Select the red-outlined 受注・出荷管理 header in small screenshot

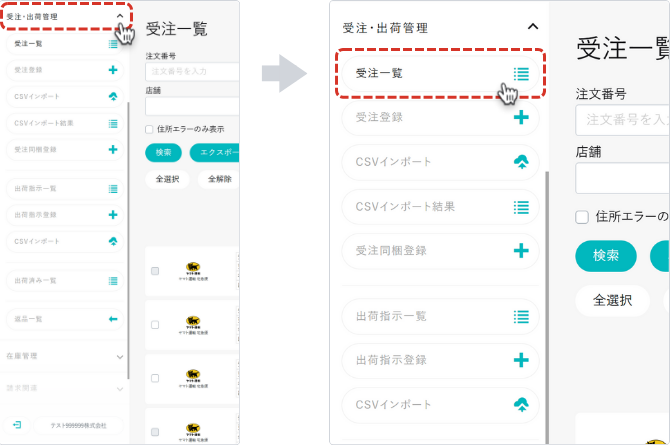60,17
